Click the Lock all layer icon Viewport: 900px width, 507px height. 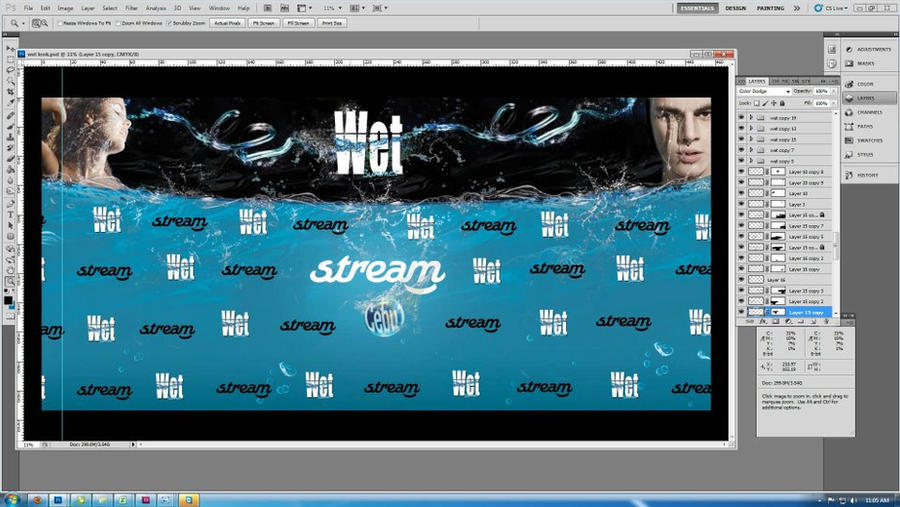(x=782, y=103)
